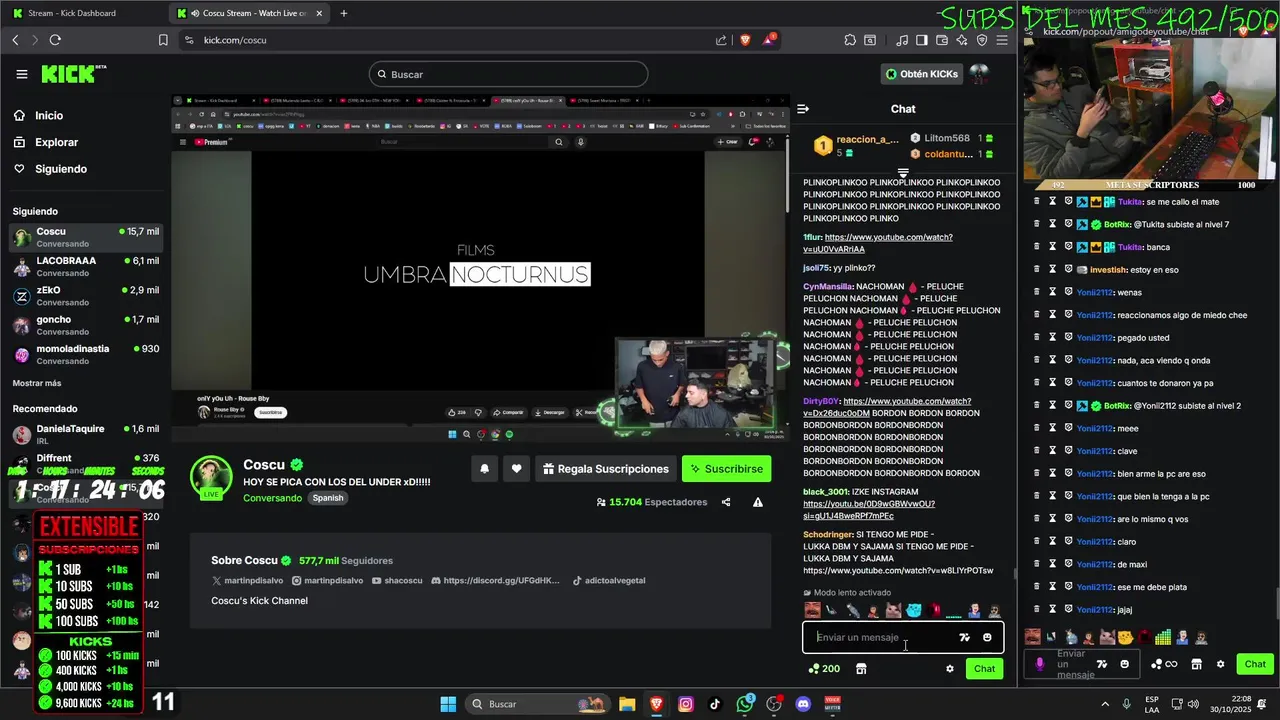Open the Brave playlist music icon
The width and height of the screenshot is (1280, 720).
902,40
